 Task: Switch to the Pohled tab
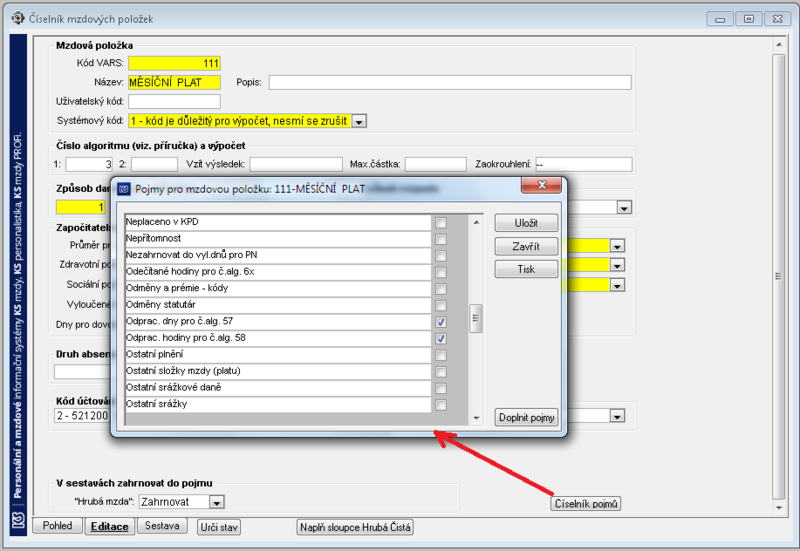tap(57, 525)
